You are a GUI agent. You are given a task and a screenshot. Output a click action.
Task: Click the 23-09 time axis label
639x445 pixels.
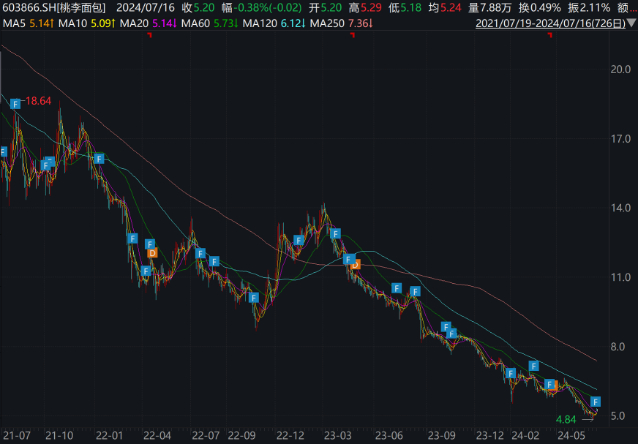coord(442,436)
